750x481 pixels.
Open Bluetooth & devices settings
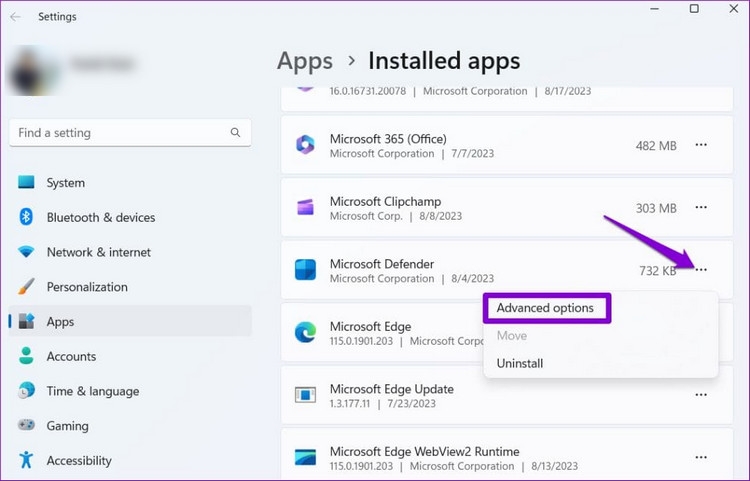(130, 218)
